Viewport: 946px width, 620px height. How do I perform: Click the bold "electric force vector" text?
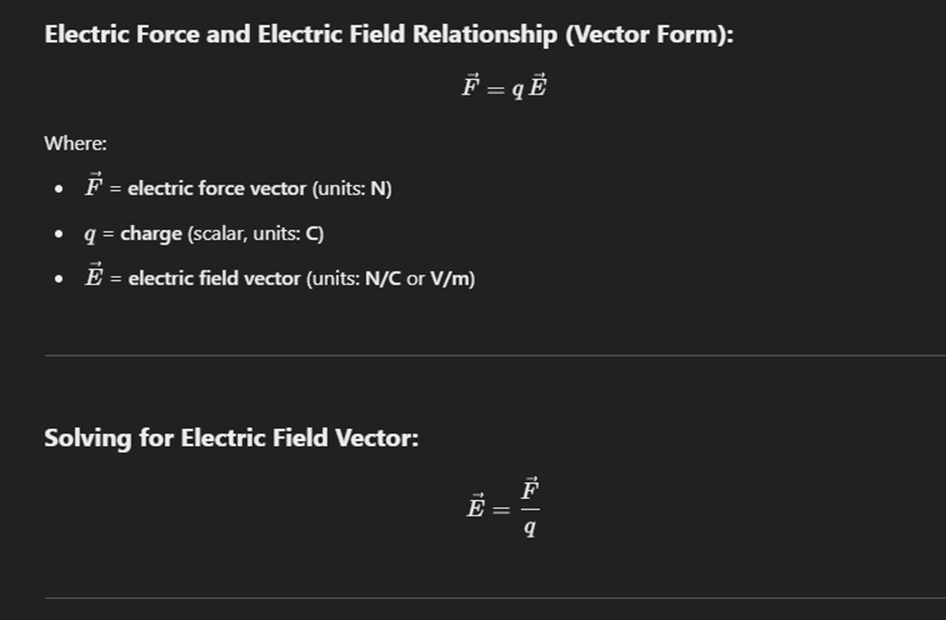pyautogui.click(x=217, y=188)
